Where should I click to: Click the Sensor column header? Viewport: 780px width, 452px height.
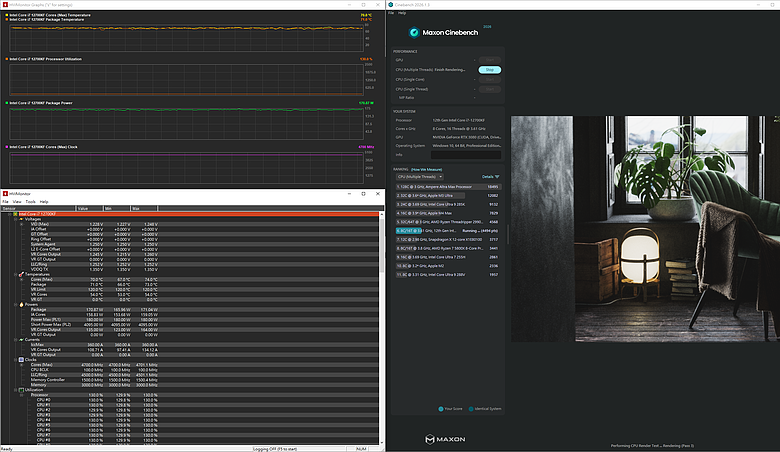tap(38, 208)
